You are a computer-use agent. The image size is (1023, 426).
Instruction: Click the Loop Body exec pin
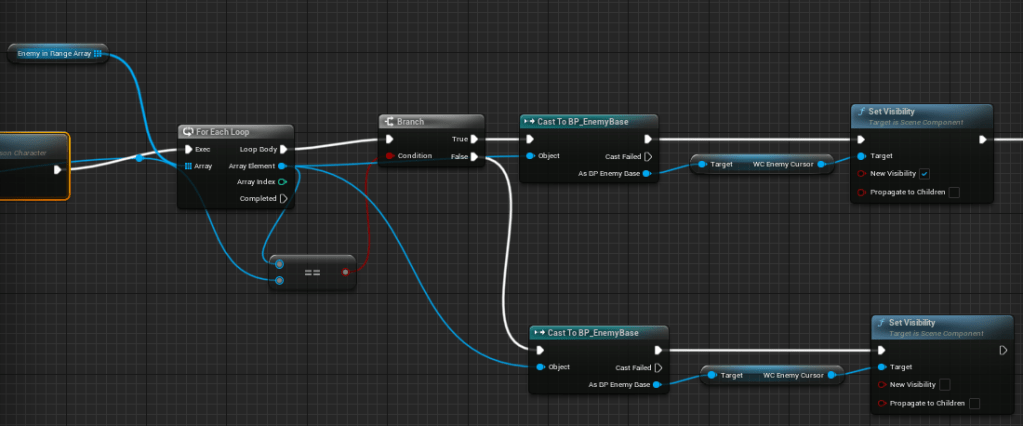283,149
